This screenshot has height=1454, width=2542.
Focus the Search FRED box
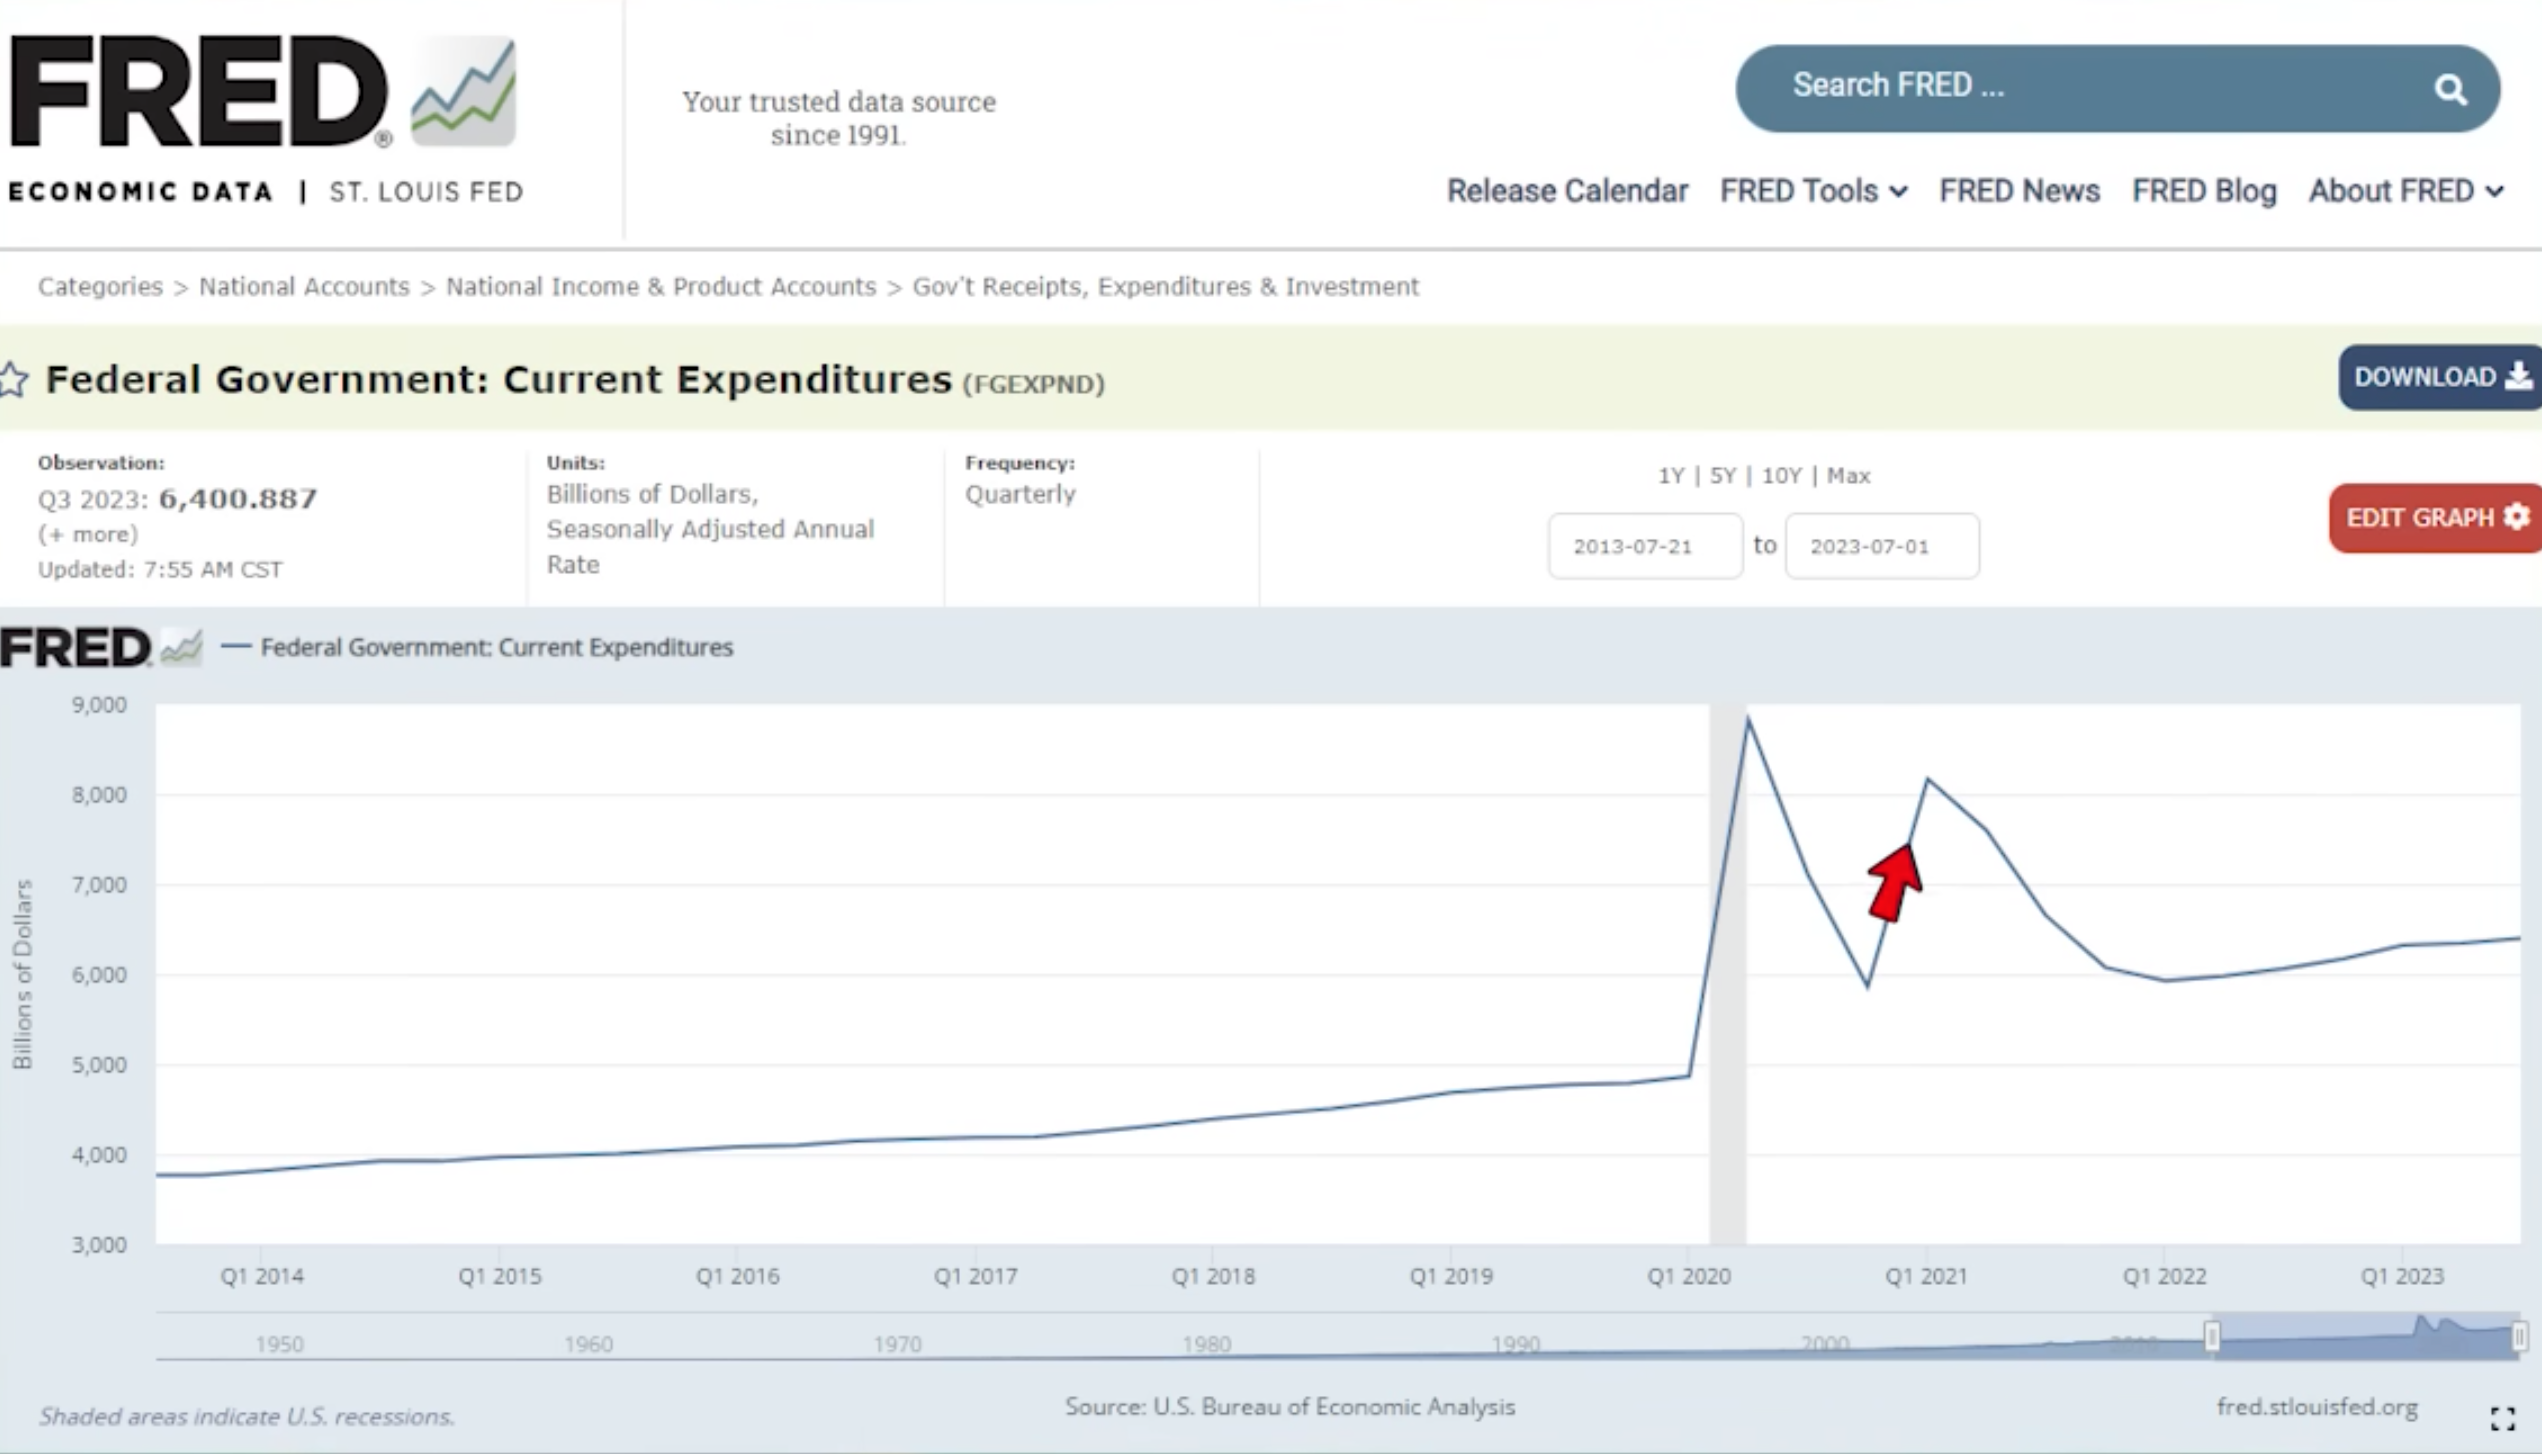[x=2080, y=87]
